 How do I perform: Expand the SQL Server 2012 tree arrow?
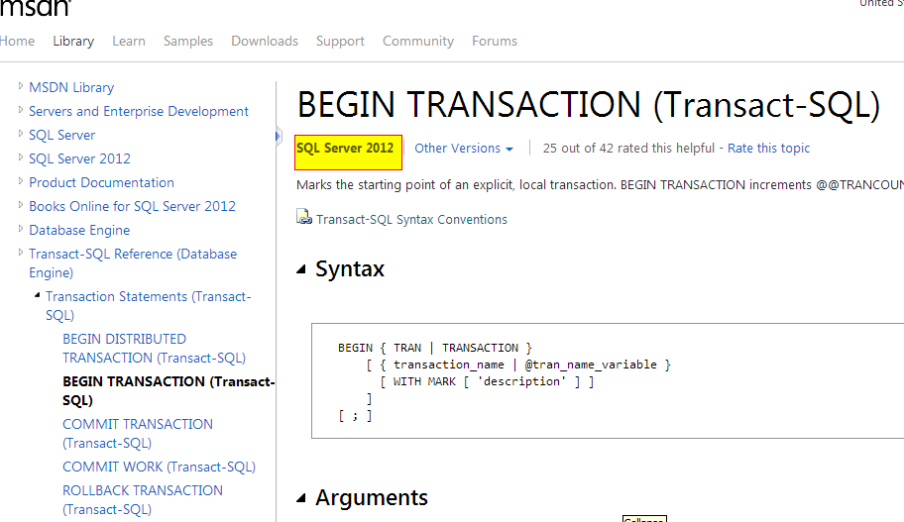(21, 157)
